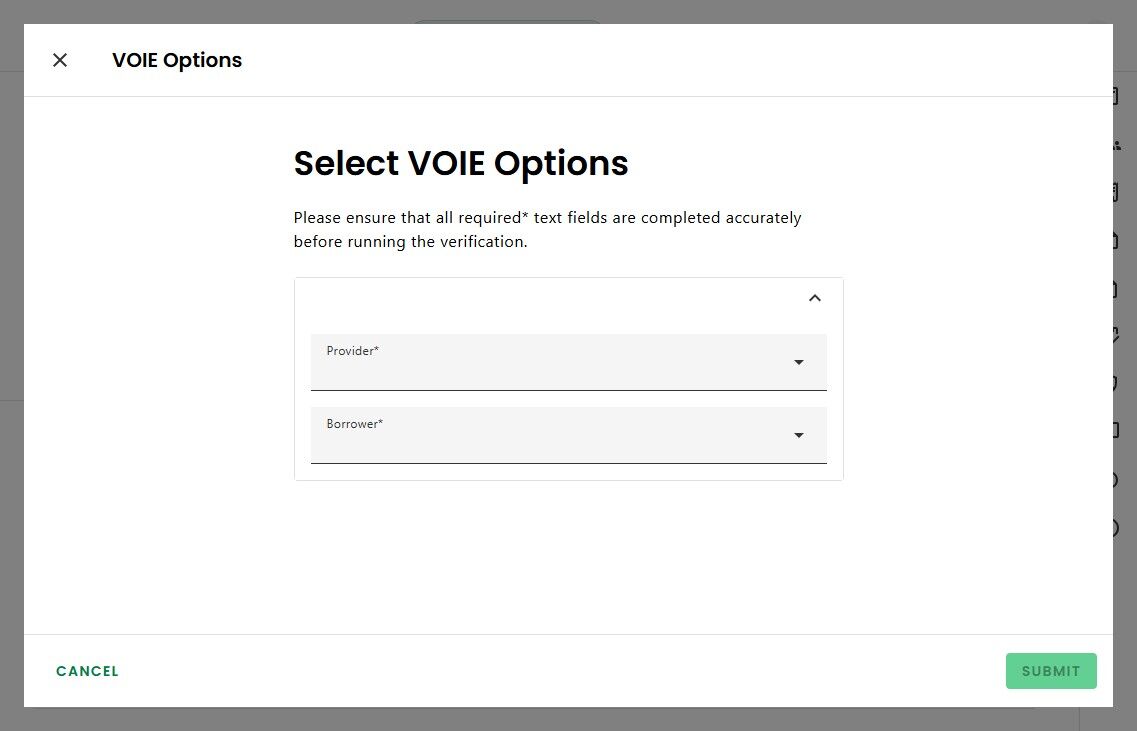Click the 'VOIE Options' dialog title

point(177,60)
